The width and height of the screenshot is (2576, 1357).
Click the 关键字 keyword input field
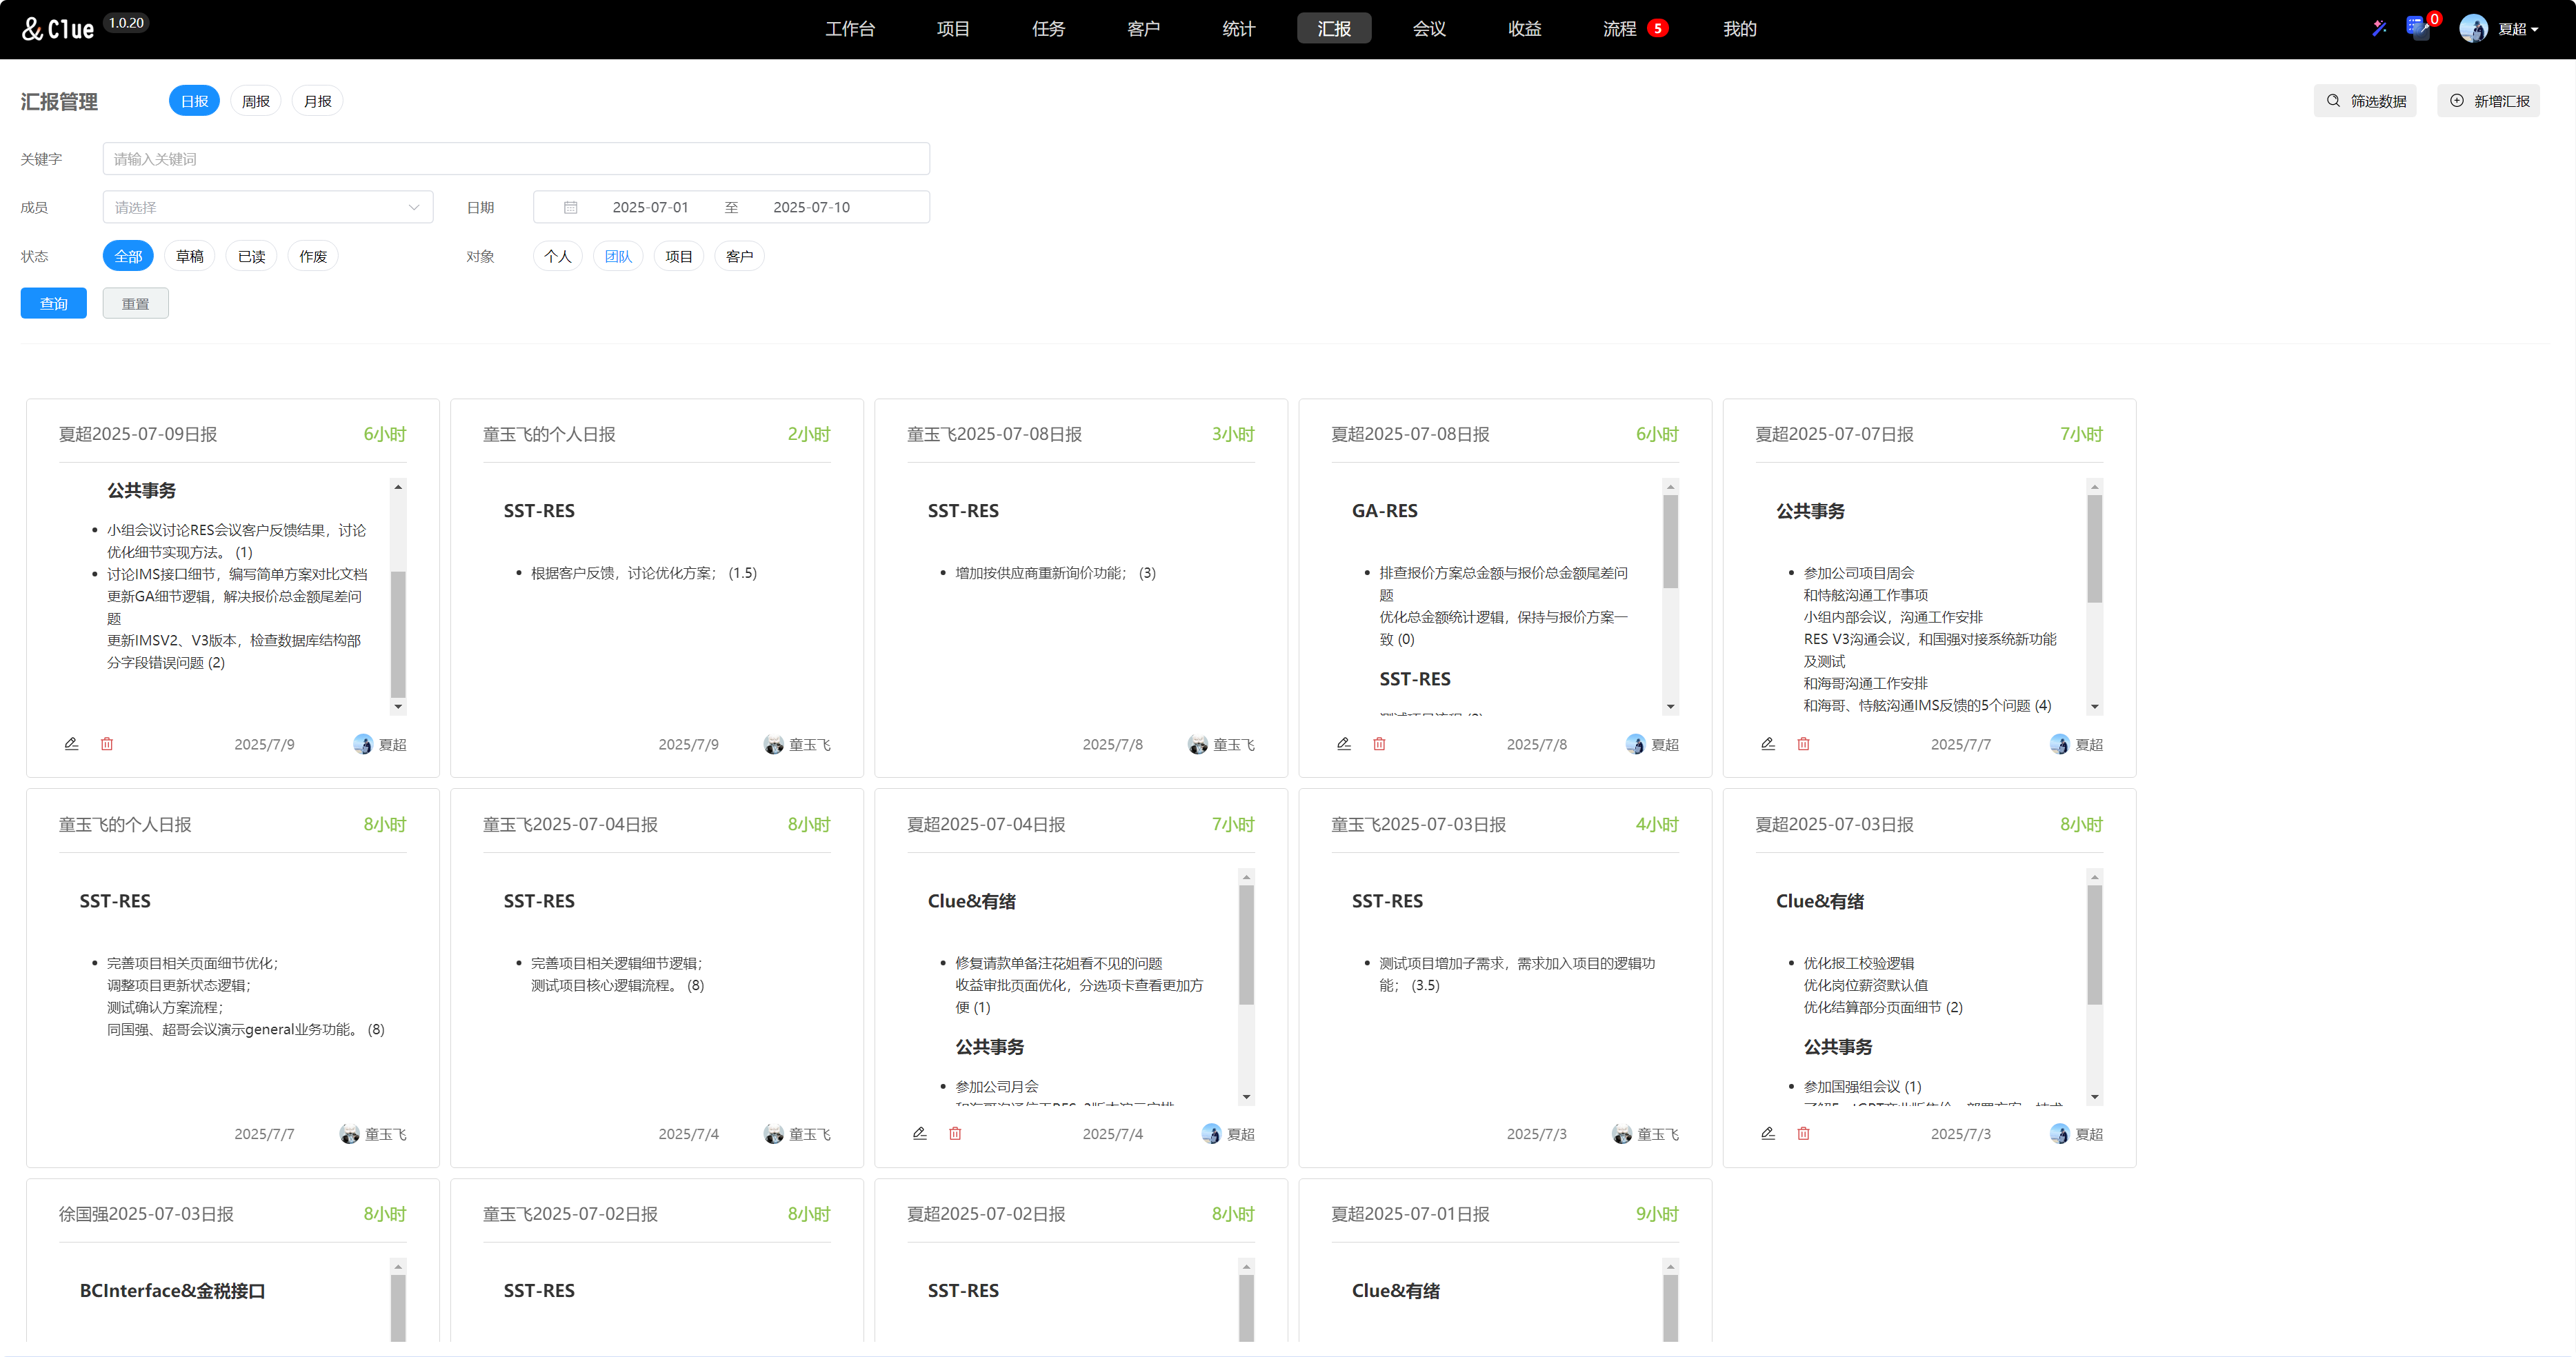tap(515, 159)
